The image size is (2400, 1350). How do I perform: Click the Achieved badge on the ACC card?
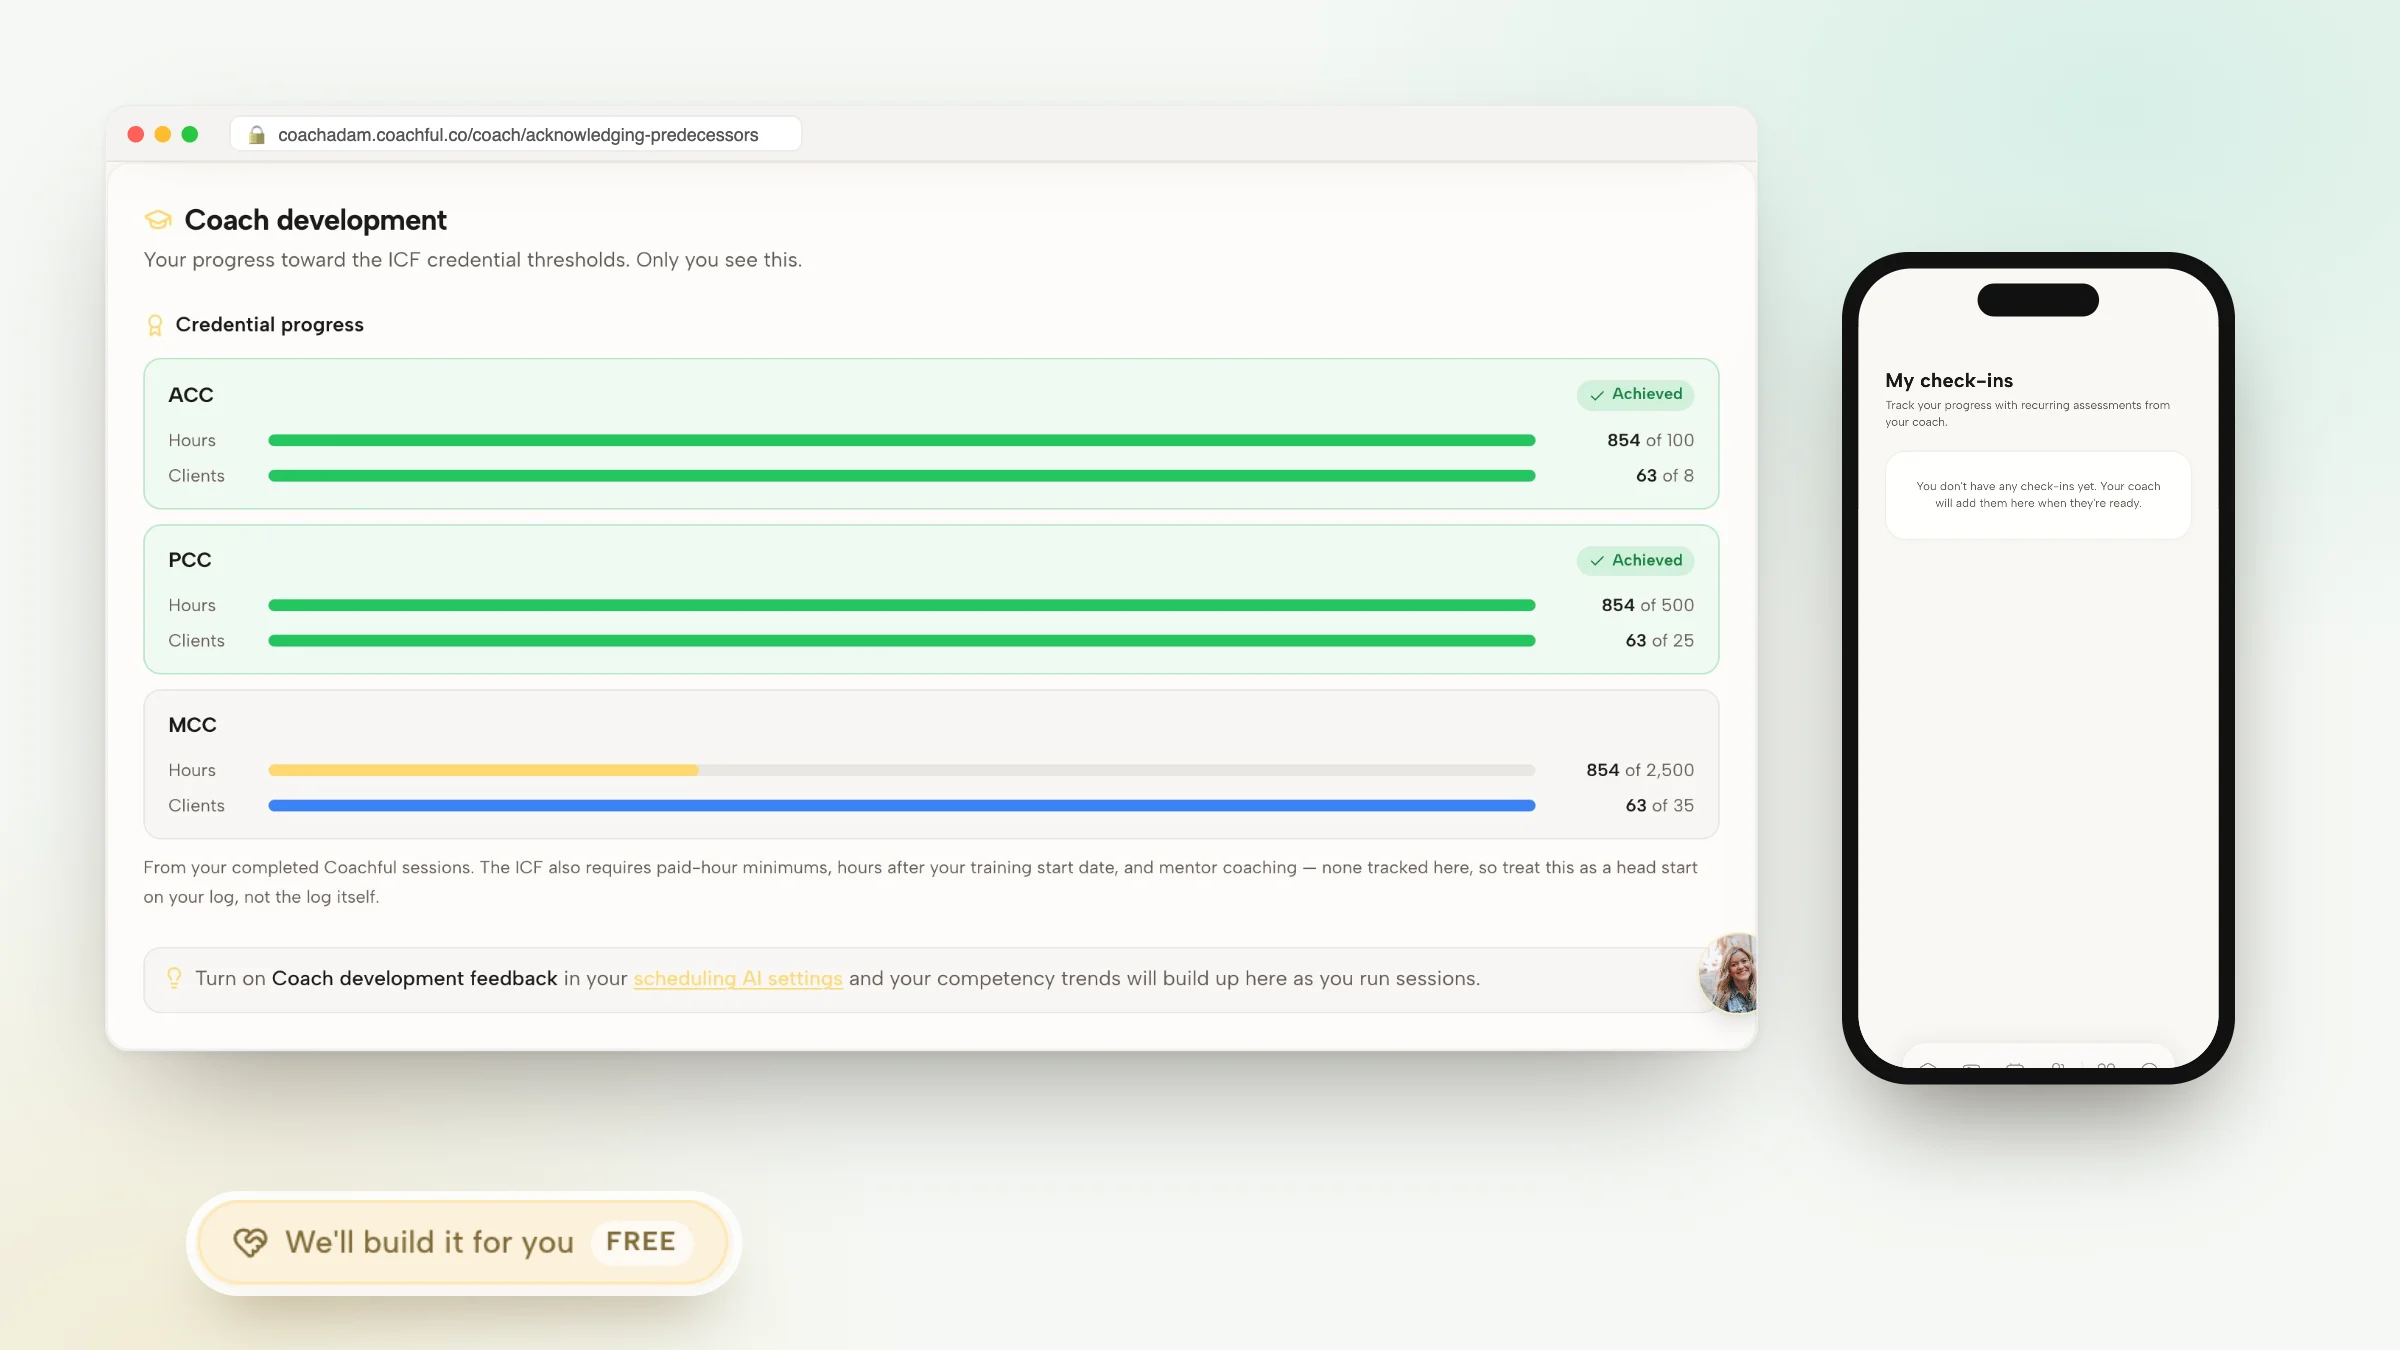[x=1636, y=394]
